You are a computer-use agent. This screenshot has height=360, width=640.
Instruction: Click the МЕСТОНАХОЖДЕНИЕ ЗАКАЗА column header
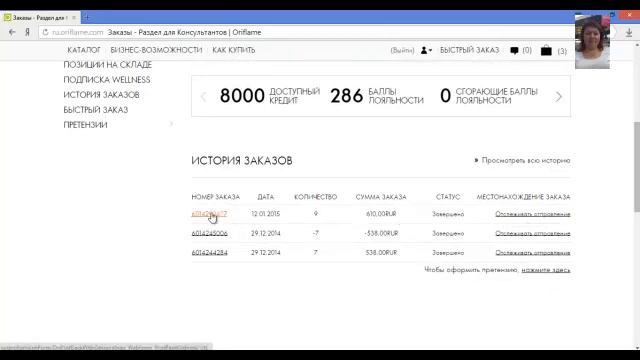pos(523,197)
